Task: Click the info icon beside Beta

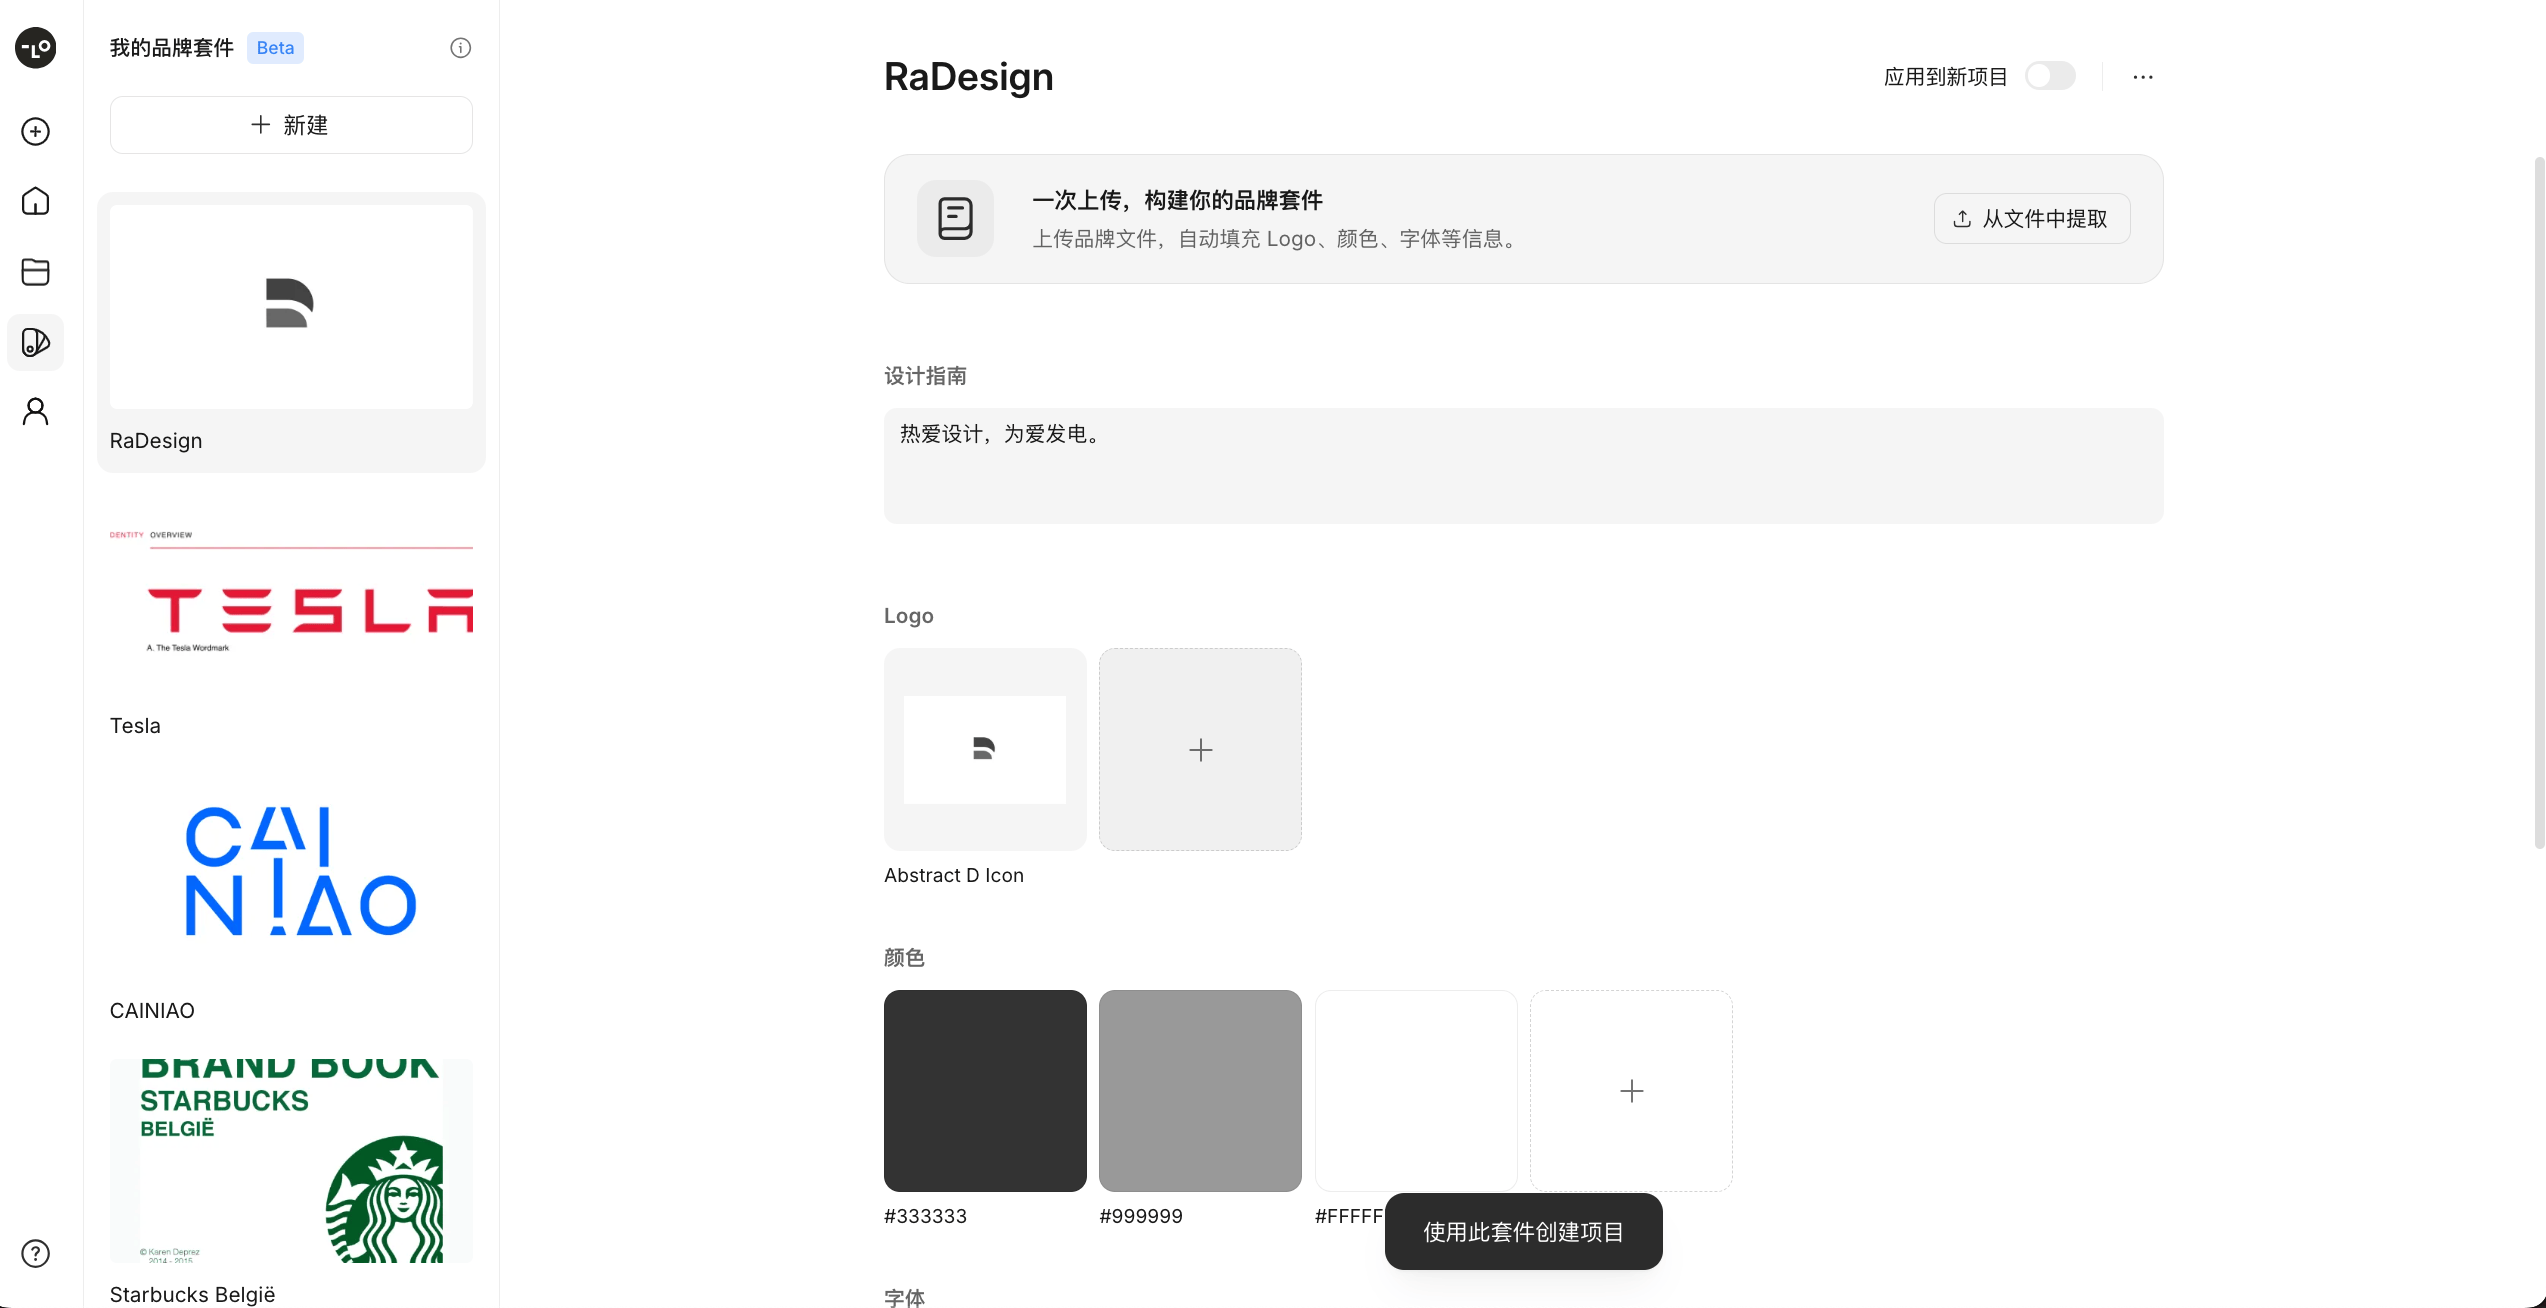Action: pos(460,48)
